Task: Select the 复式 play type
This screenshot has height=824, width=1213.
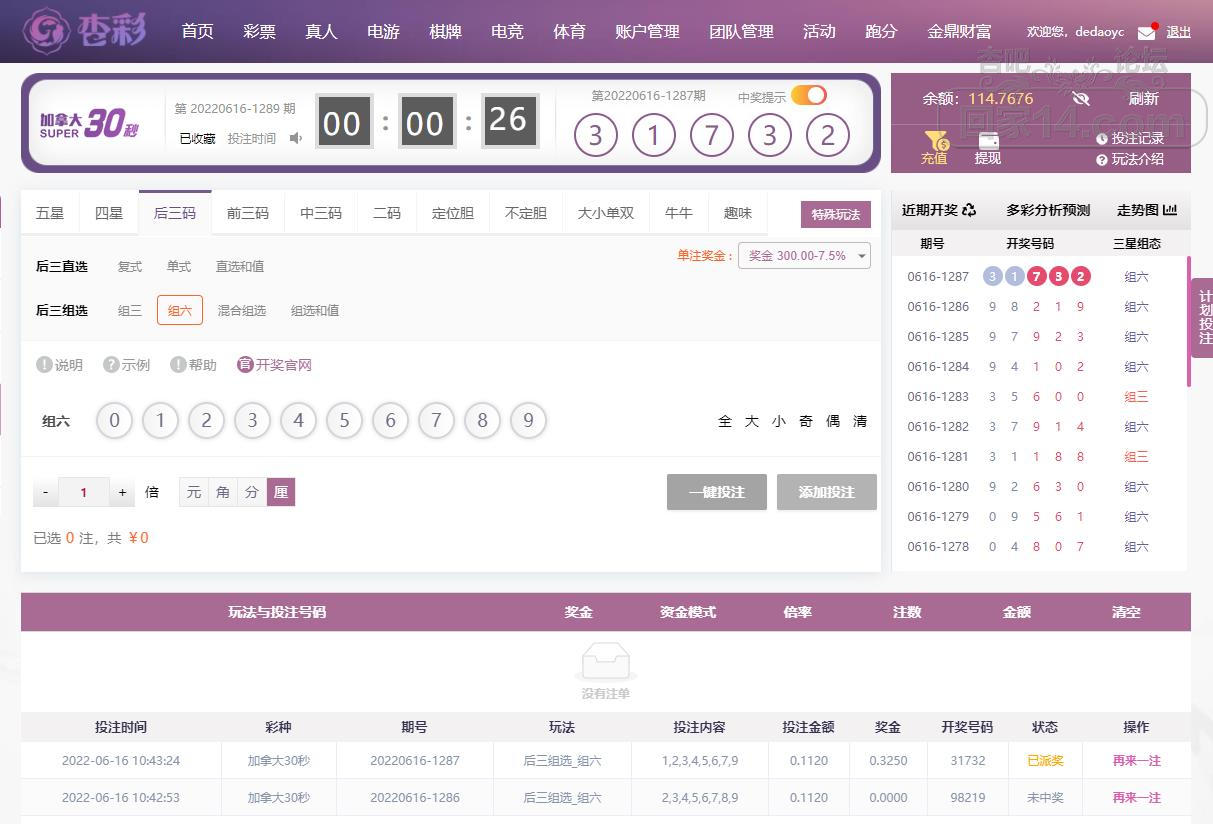Action: point(130,266)
